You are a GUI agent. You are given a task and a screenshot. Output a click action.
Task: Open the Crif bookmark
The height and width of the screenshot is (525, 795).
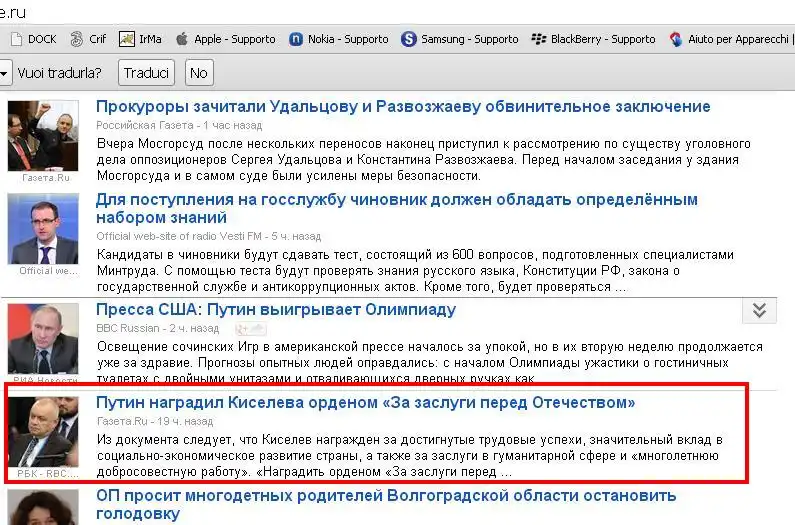(x=88, y=39)
